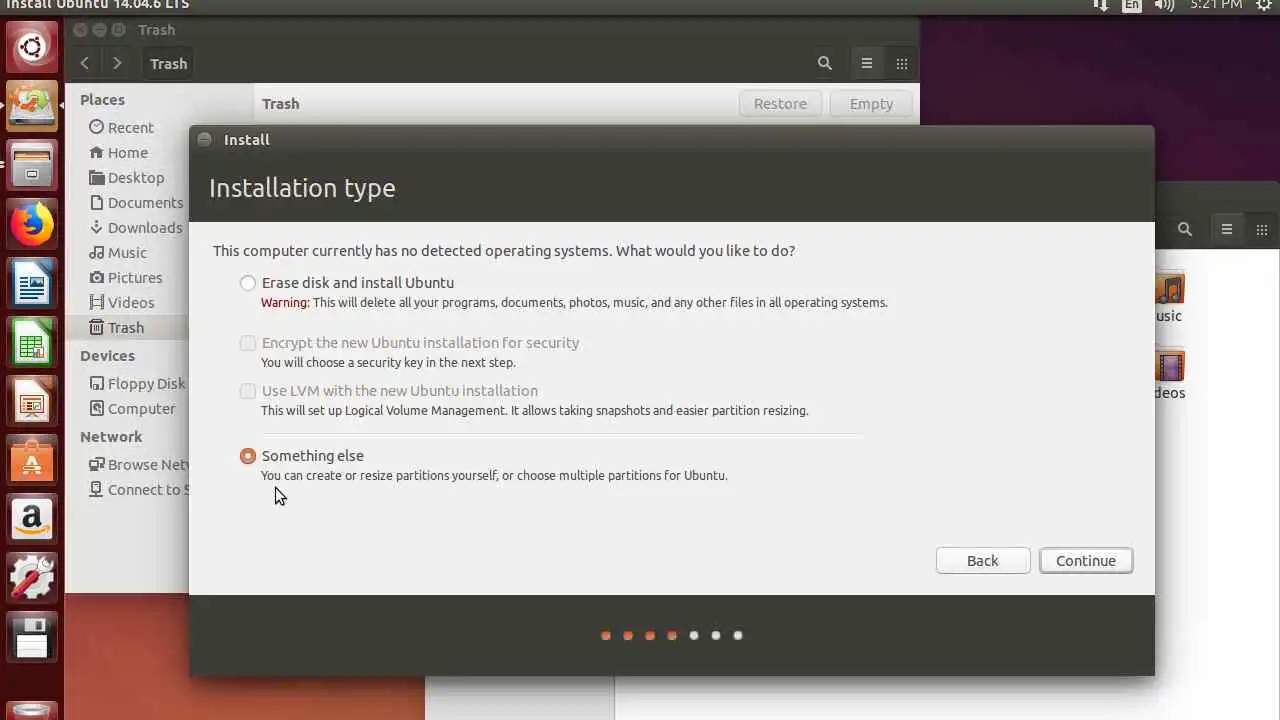This screenshot has height=720, width=1280.
Task: Switch Trash window to list view
Action: [867, 63]
